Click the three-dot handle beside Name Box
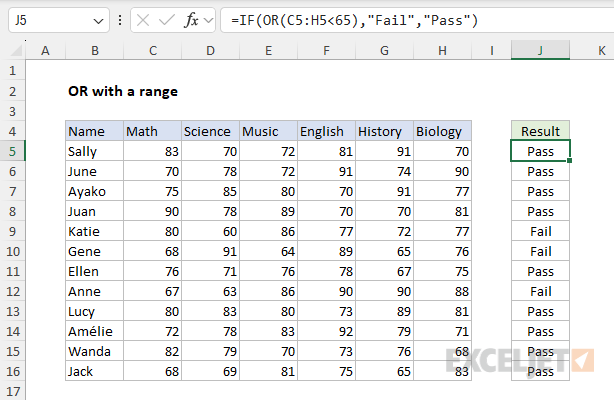This screenshot has width=614, height=400. coord(120,20)
